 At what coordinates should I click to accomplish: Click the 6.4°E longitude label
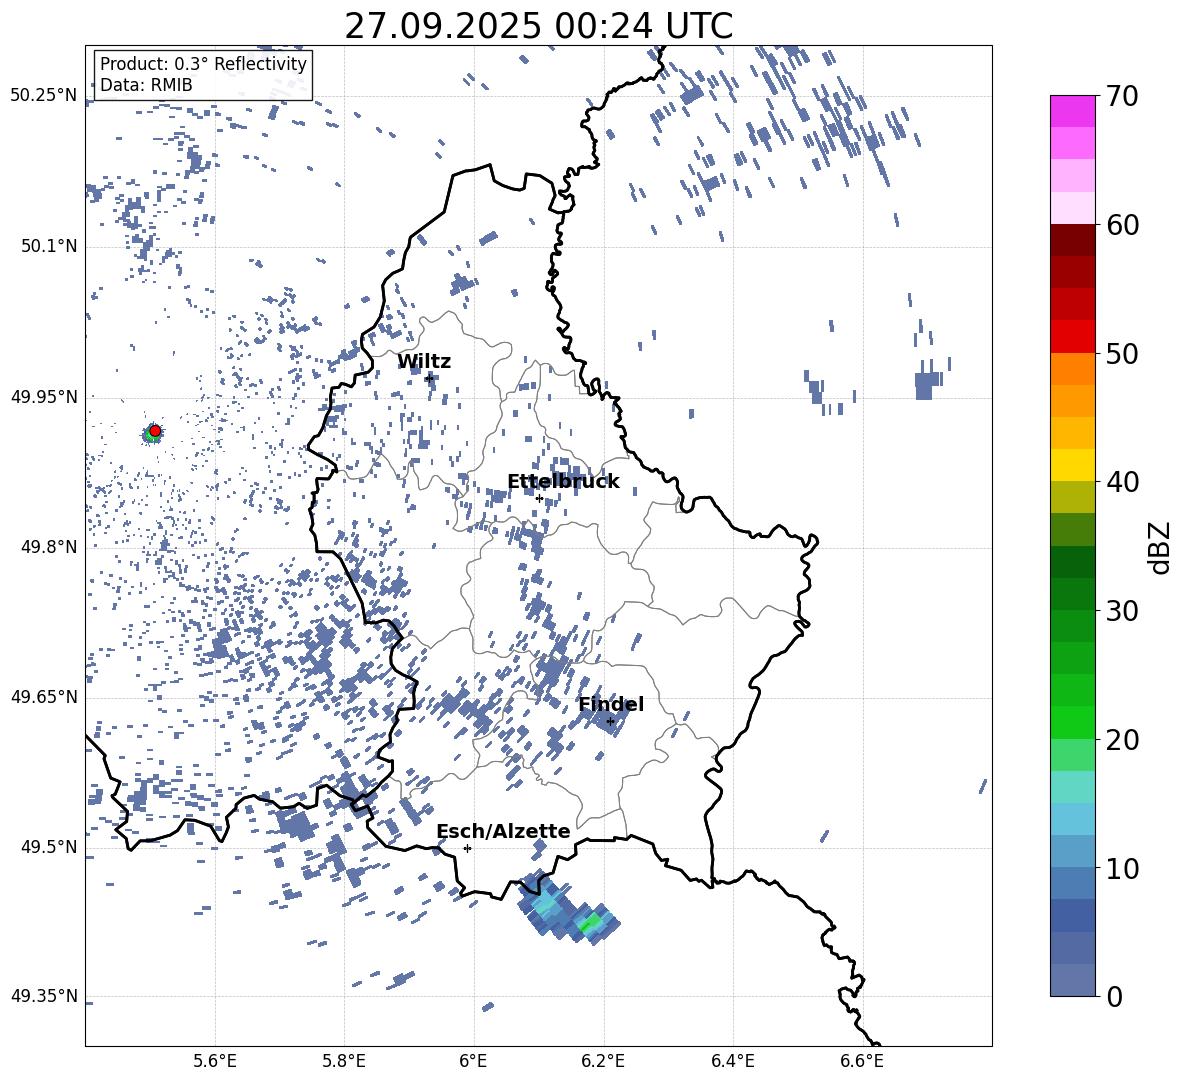(733, 1062)
